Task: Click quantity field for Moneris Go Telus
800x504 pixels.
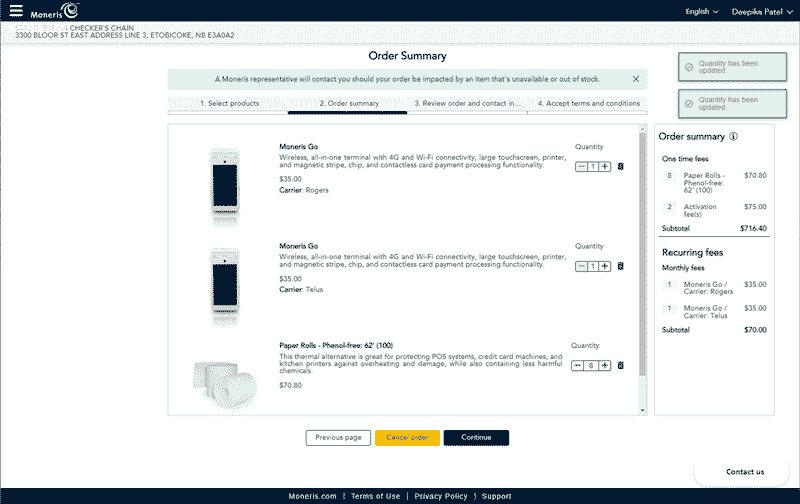Action: click(593, 266)
